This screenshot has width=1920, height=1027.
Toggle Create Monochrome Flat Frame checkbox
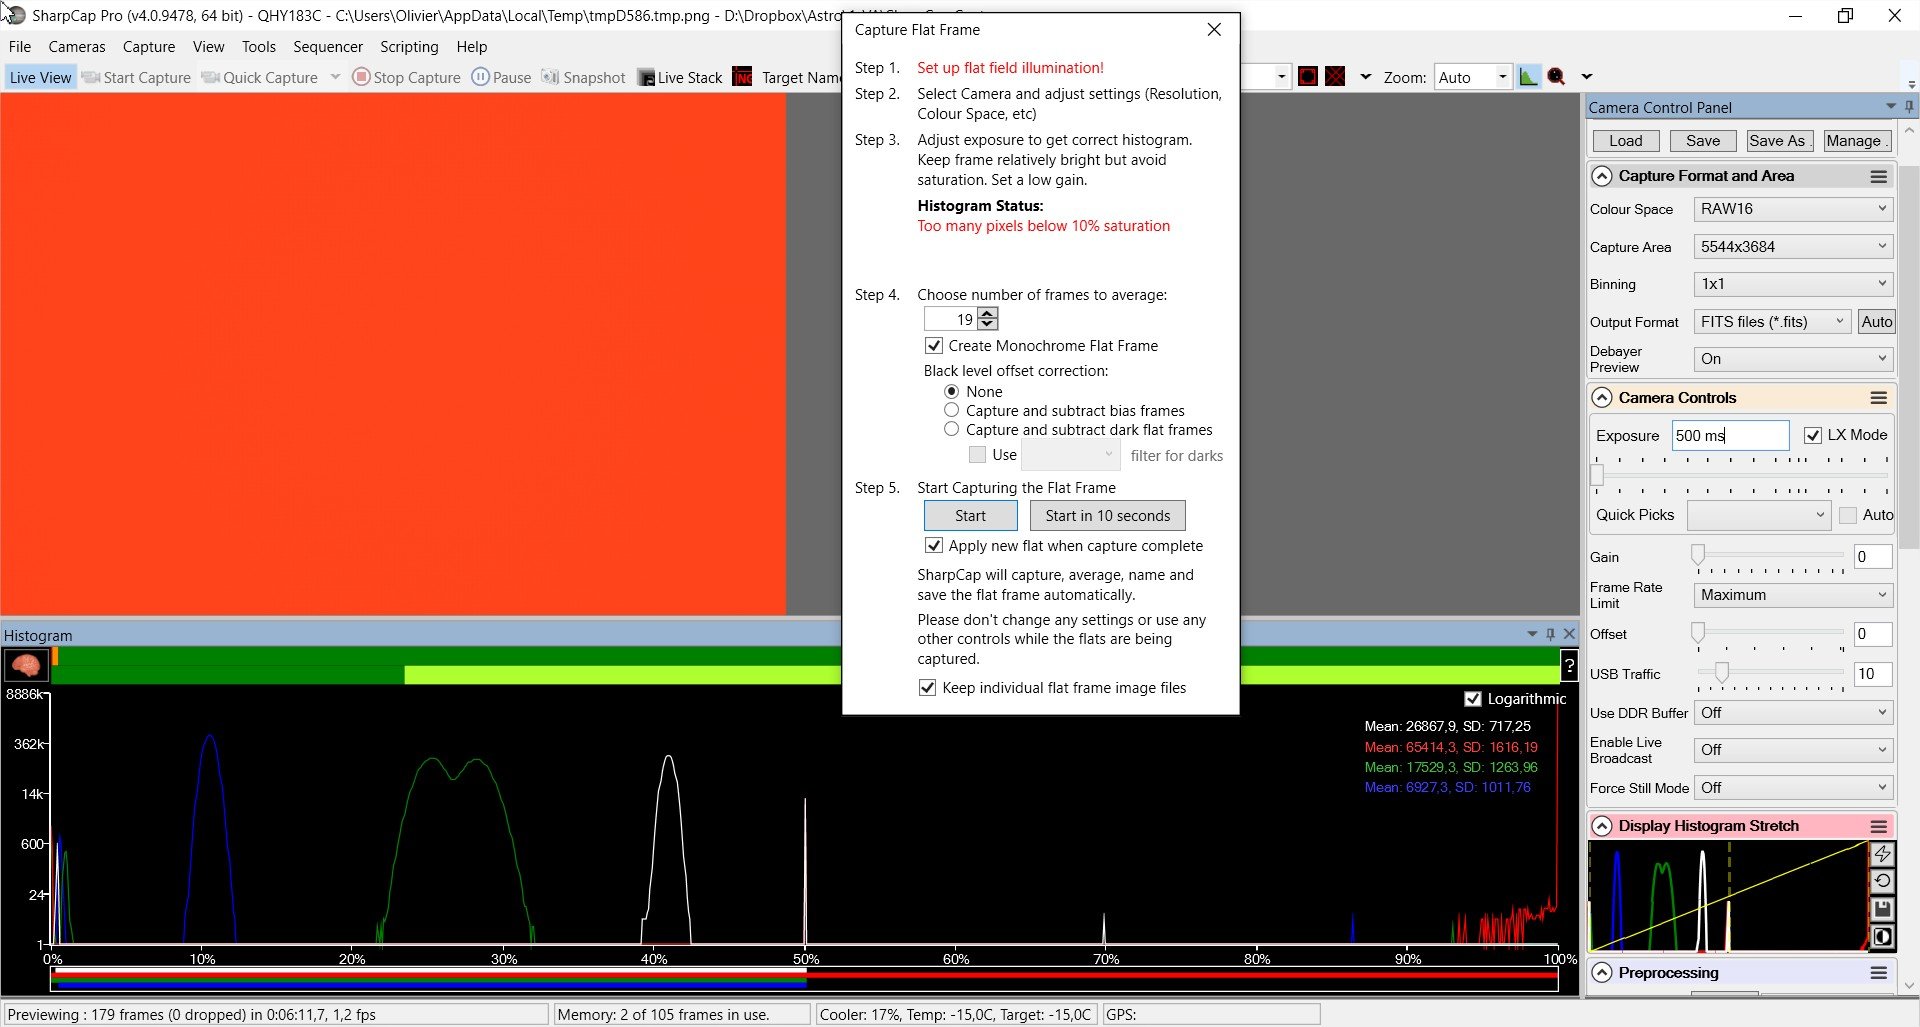click(x=934, y=346)
